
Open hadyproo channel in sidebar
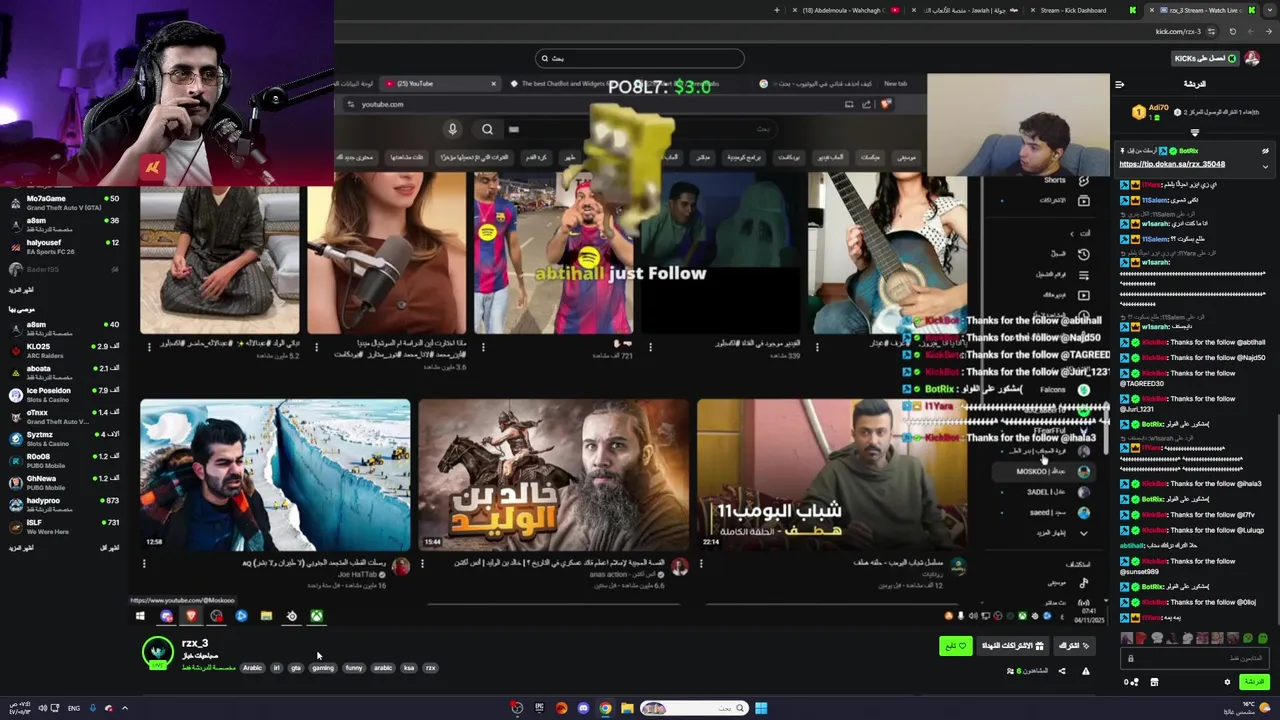point(63,505)
